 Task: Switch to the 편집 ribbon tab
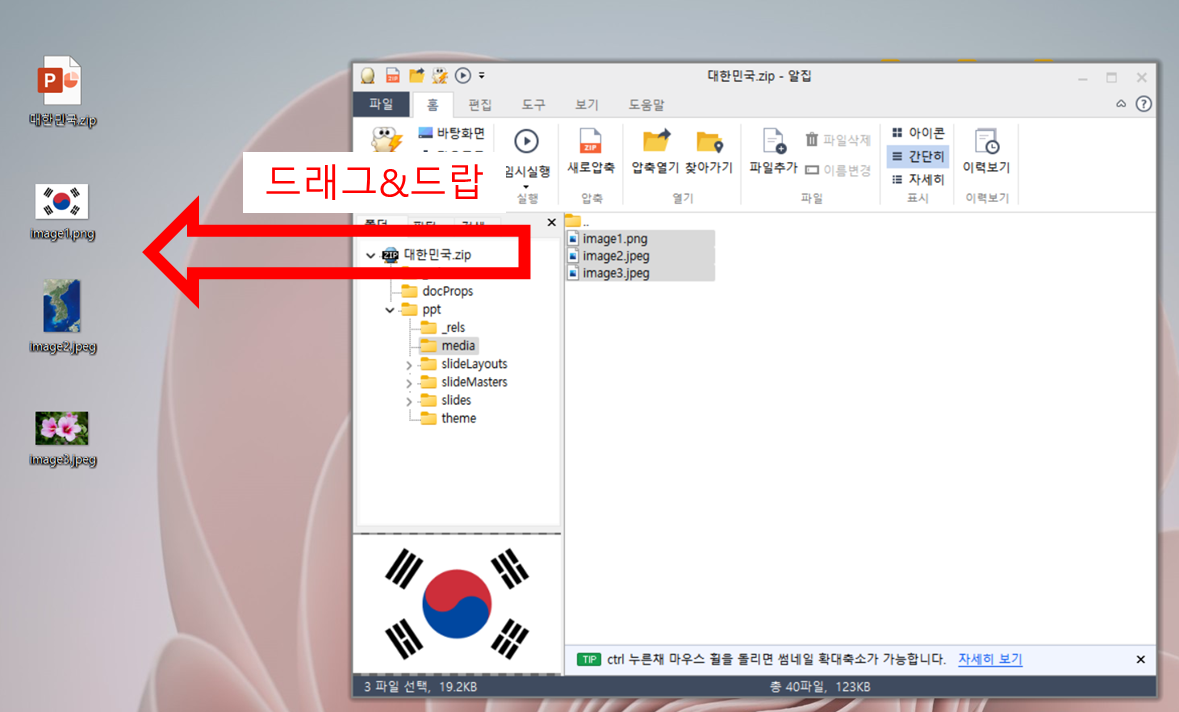point(480,105)
